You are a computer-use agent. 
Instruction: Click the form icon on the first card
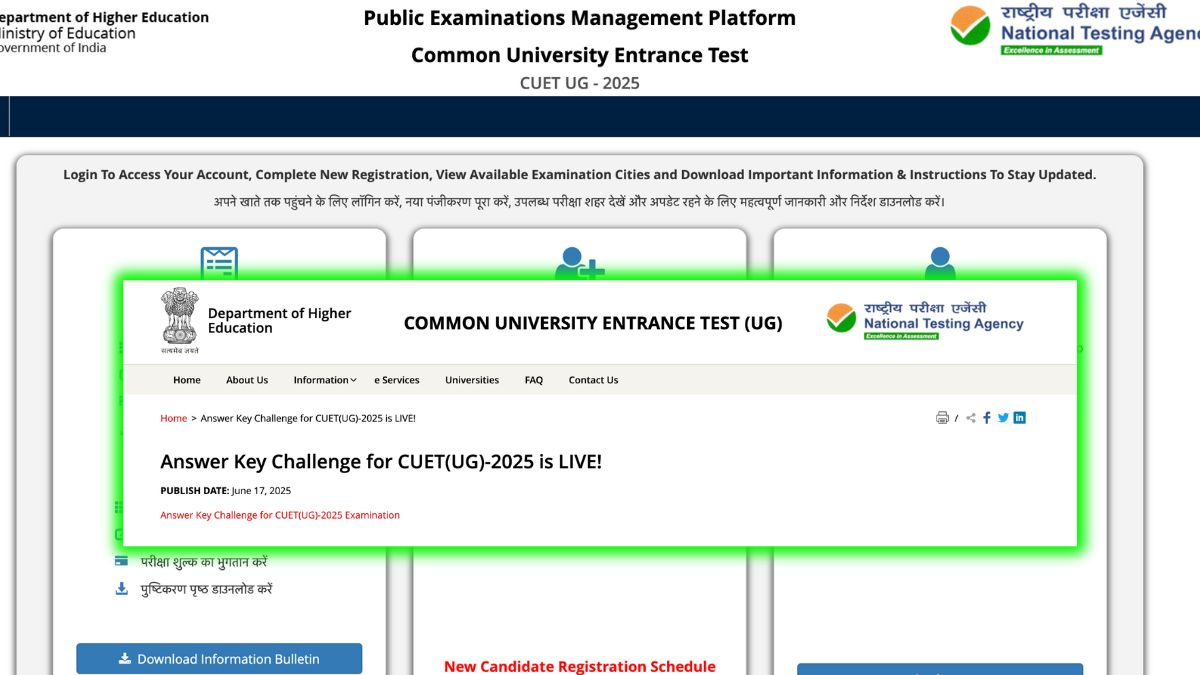tap(219, 263)
